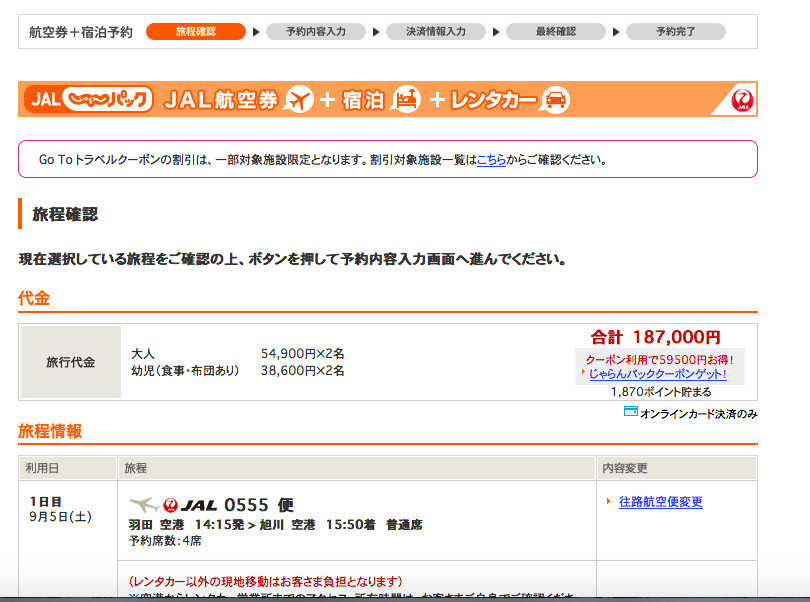Viewport: 810px width, 602px height.
Task: Click the クーポン利用で59500円お得! text
Action: tap(659, 360)
